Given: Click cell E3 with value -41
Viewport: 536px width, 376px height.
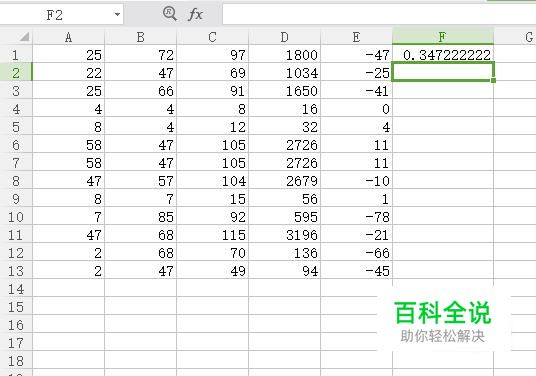Looking at the screenshot, I should pyautogui.click(x=357, y=91).
